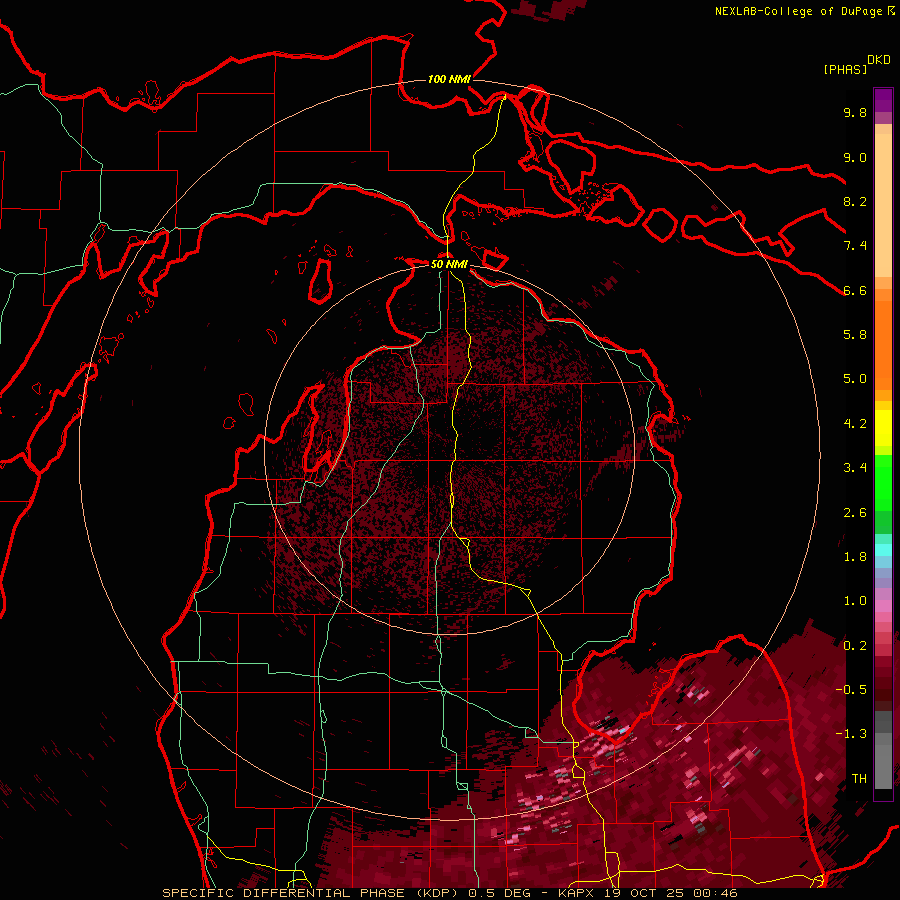Click the 7.4 scale label
The image size is (900, 900).
(855, 246)
